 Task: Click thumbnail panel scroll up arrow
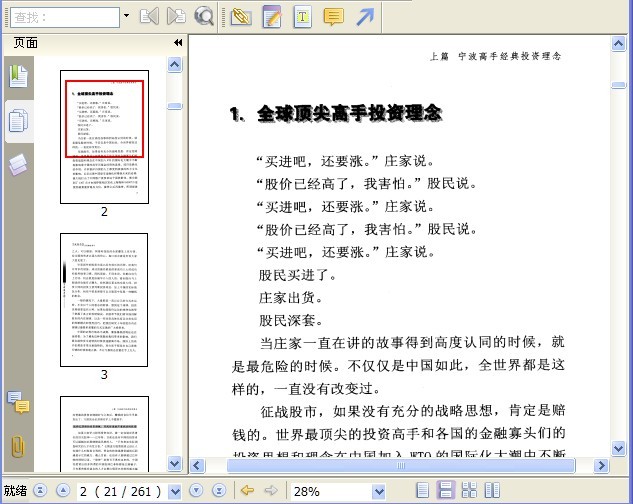pyautogui.click(x=174, y=64)
